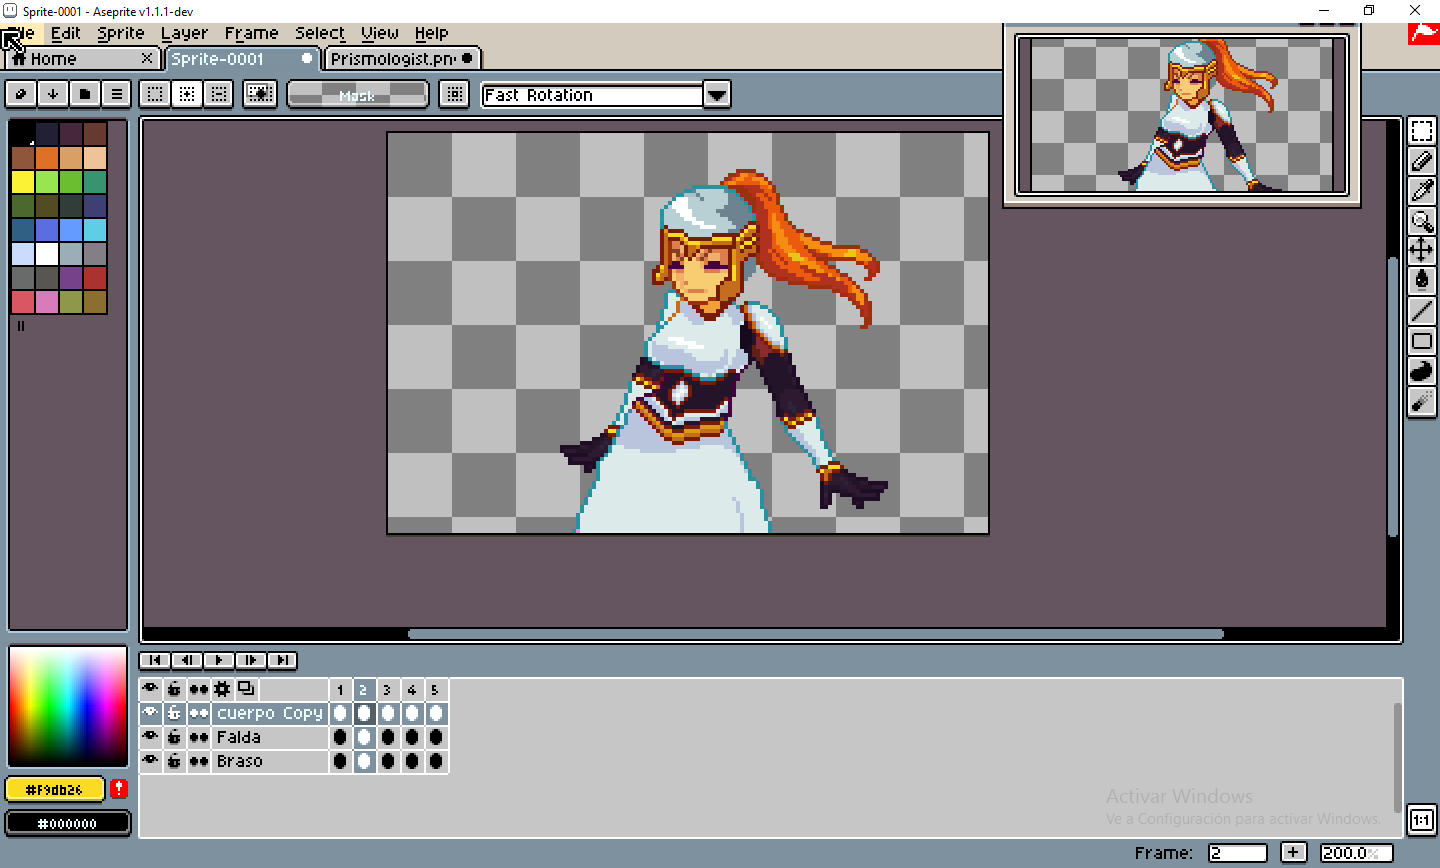Toggle continuous cels for Falda layer
The height and width of the screenshot is (868, 1440).
(198, 737)
